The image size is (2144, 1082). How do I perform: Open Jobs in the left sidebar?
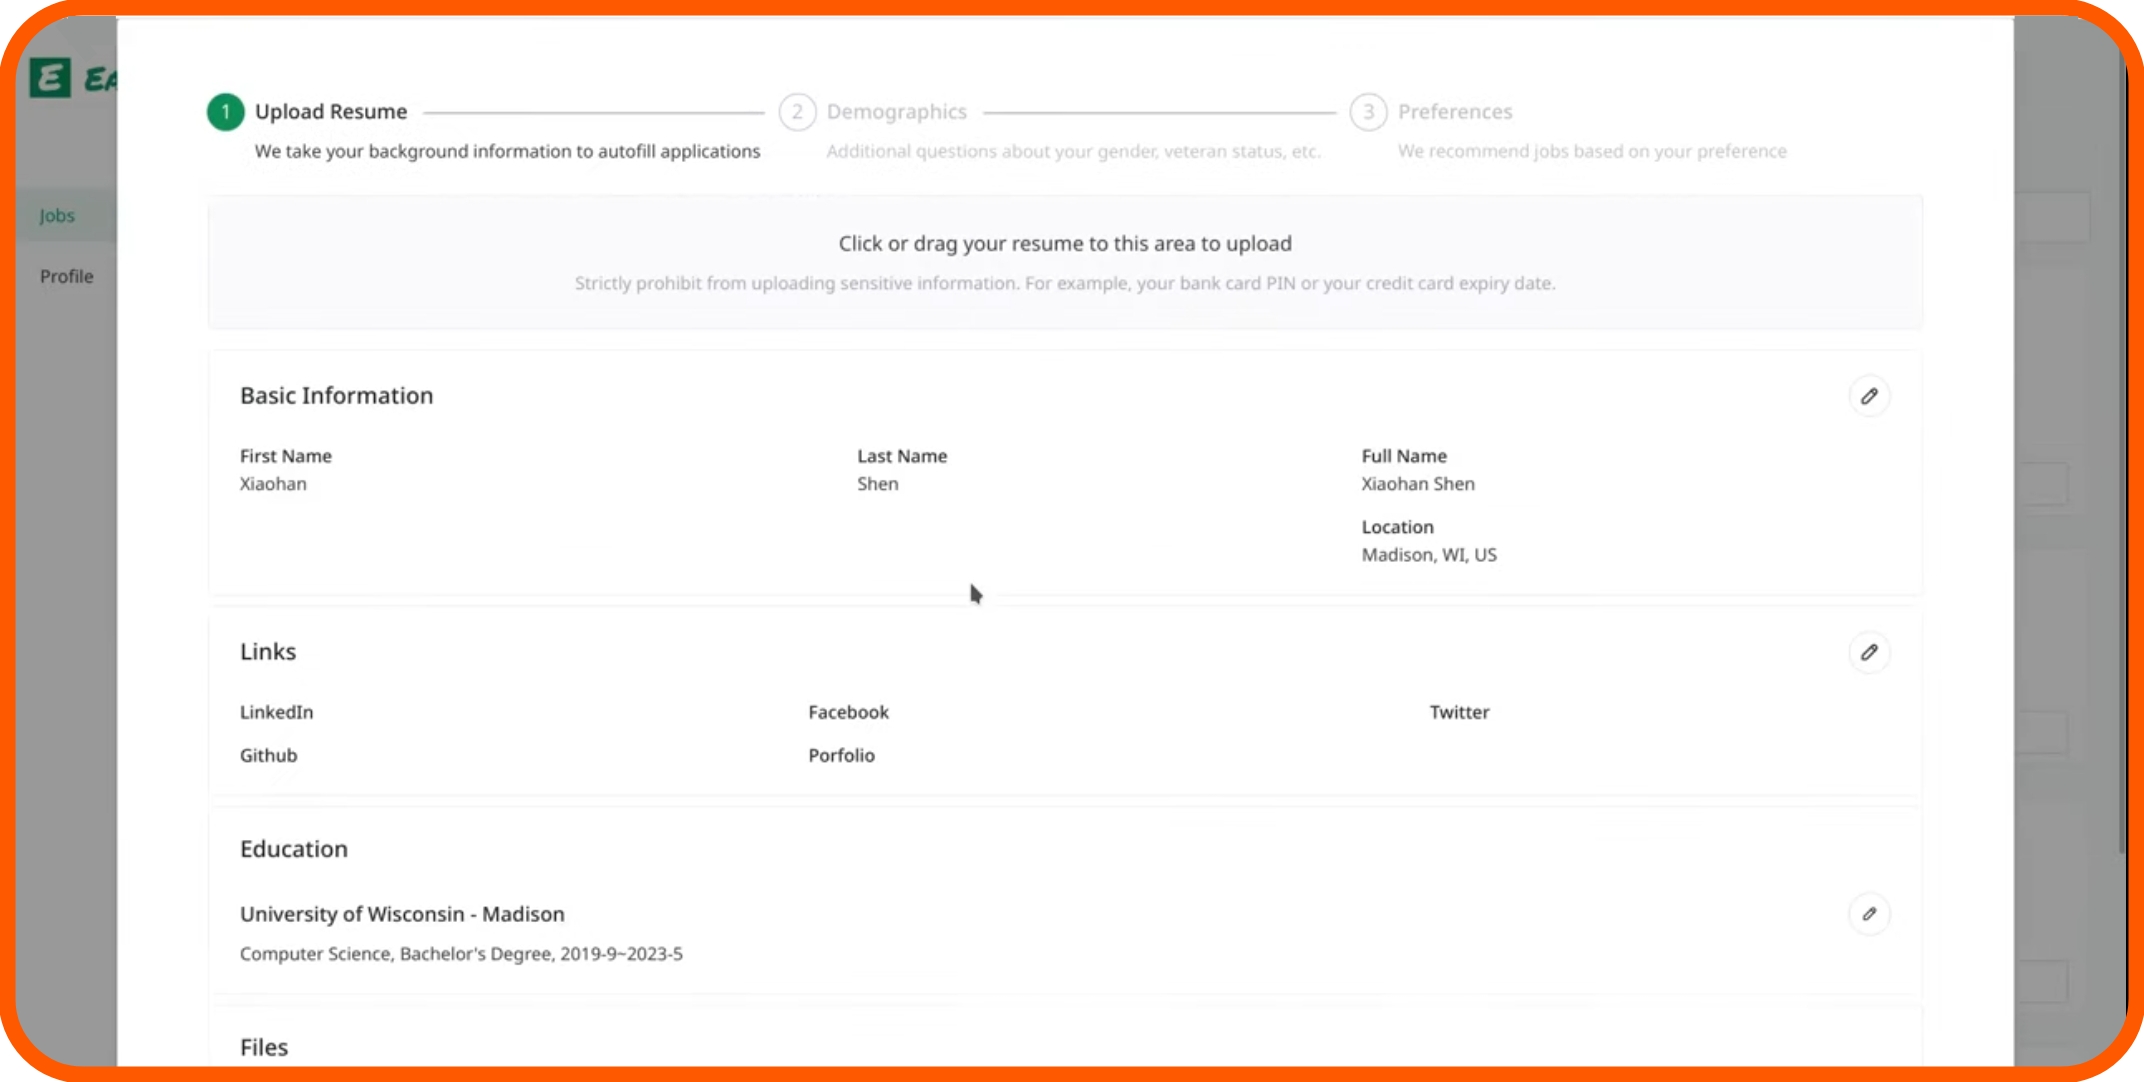[x=57, y=215]
